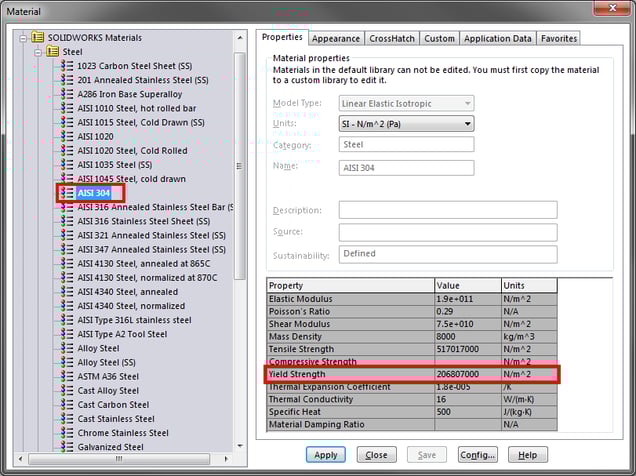
Task: Click the material icon beside Alloy Steel (SS)
Action: pyautogui.click(x=67, y=362)
